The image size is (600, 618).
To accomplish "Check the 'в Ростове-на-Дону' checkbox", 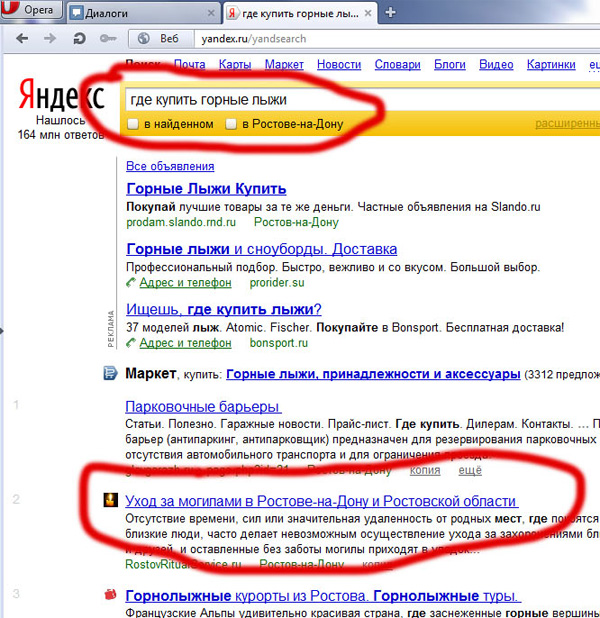I will [x=231, y=124].
